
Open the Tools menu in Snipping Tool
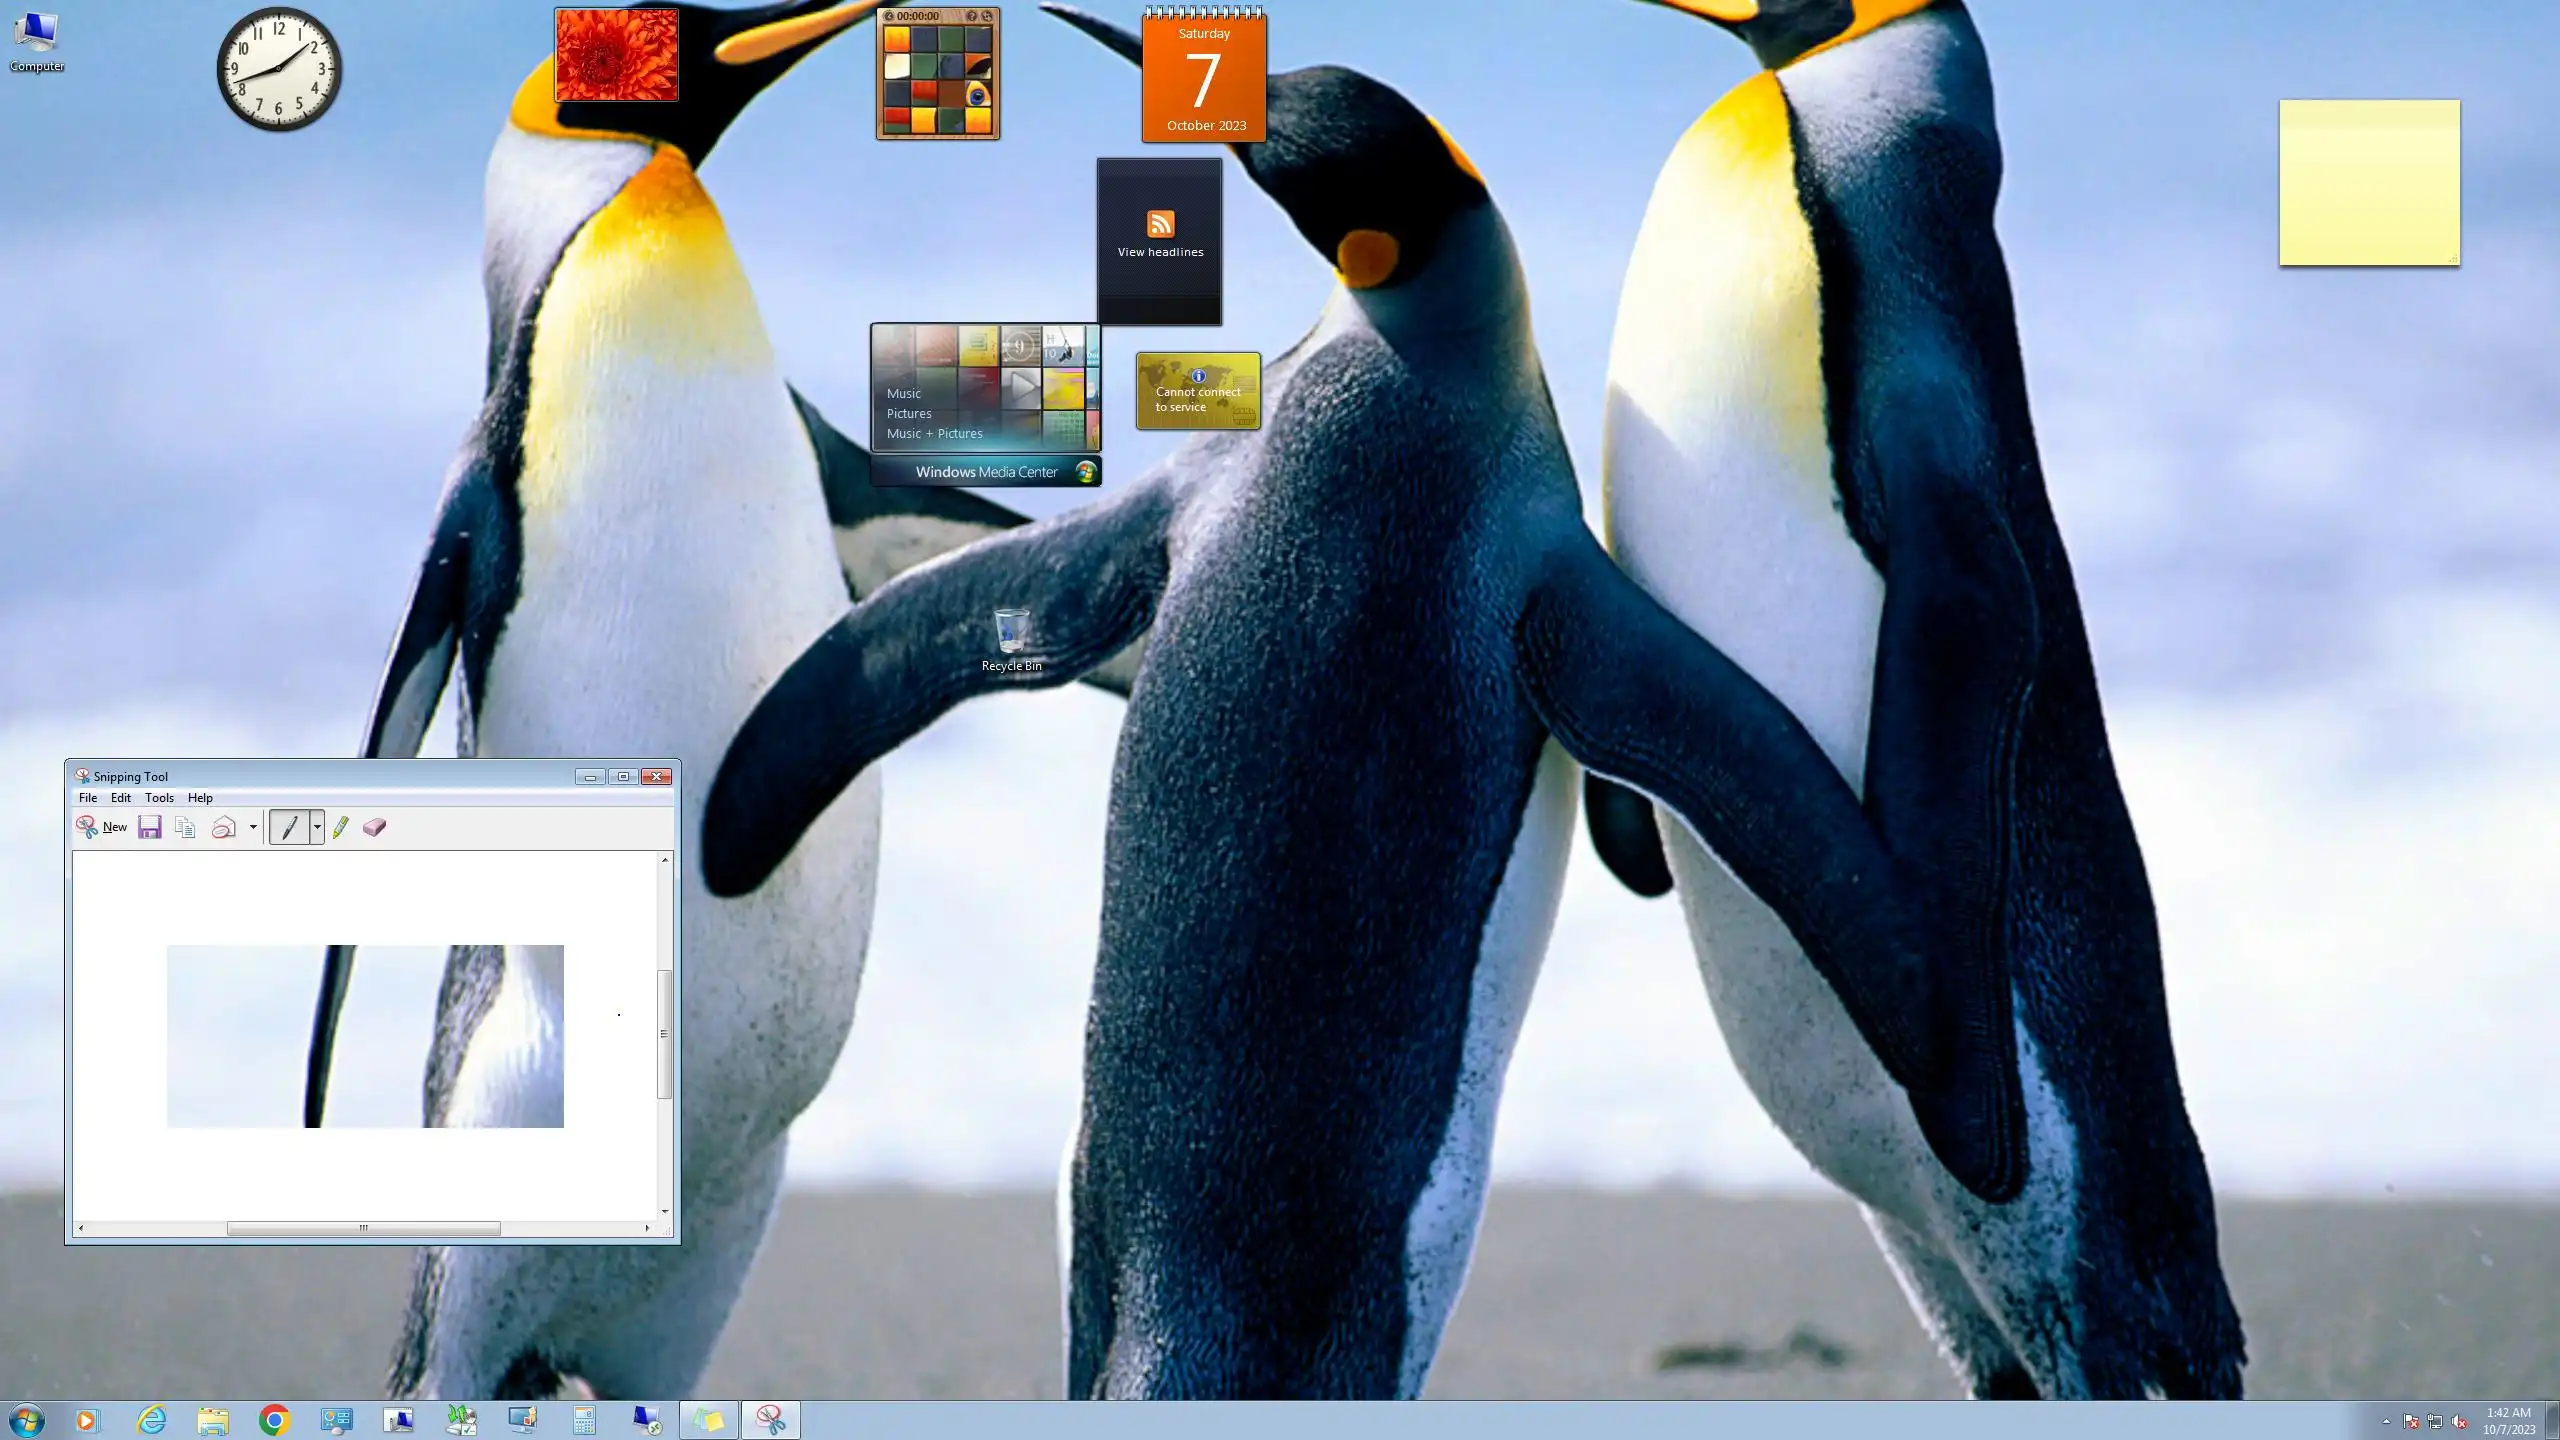click(x=159, y=798)
